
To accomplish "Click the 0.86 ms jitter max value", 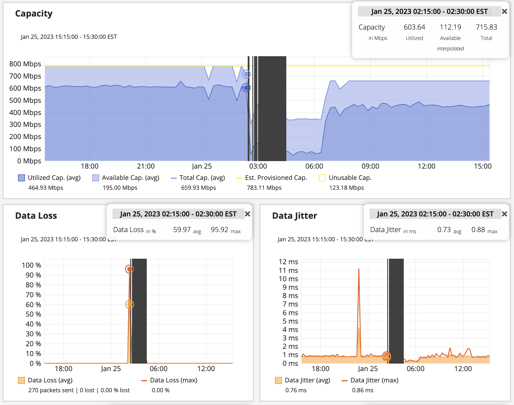I will tap(362, 390).
